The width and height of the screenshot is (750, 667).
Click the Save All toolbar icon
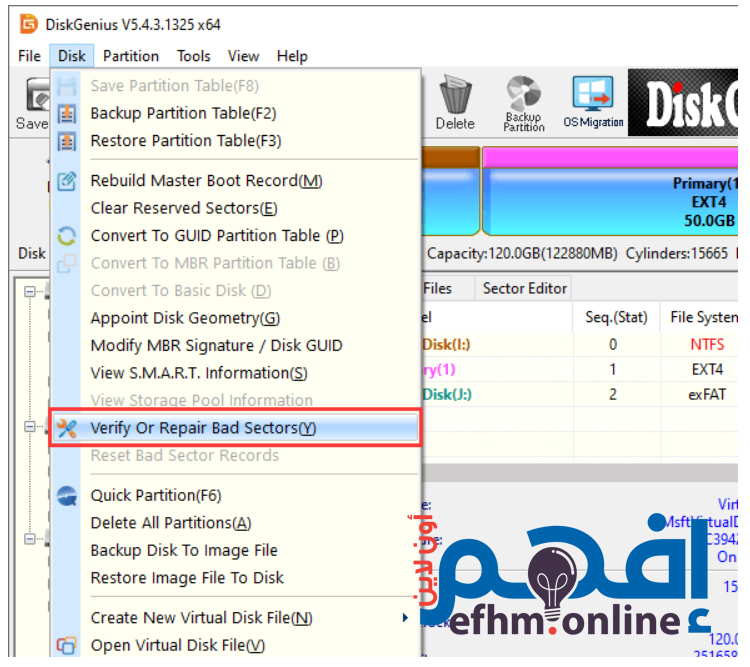click(33, 100)
